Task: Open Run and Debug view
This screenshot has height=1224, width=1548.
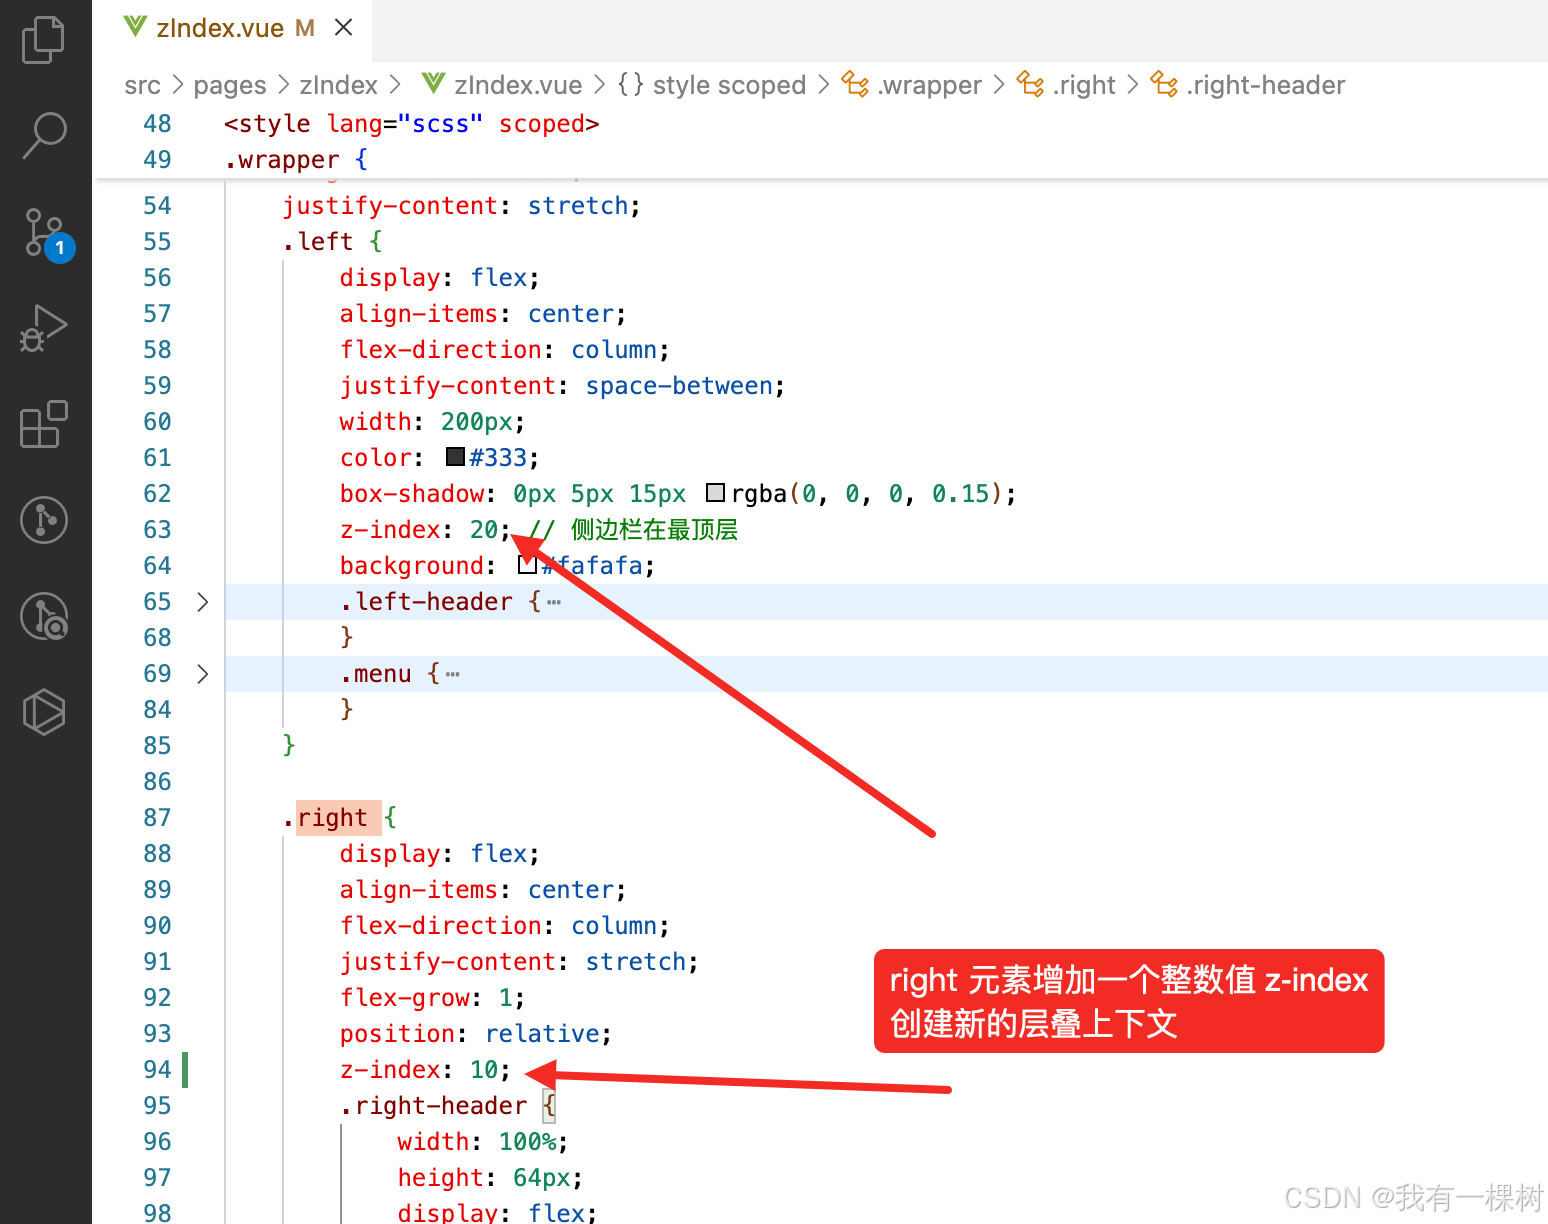Action: point(43,328)
